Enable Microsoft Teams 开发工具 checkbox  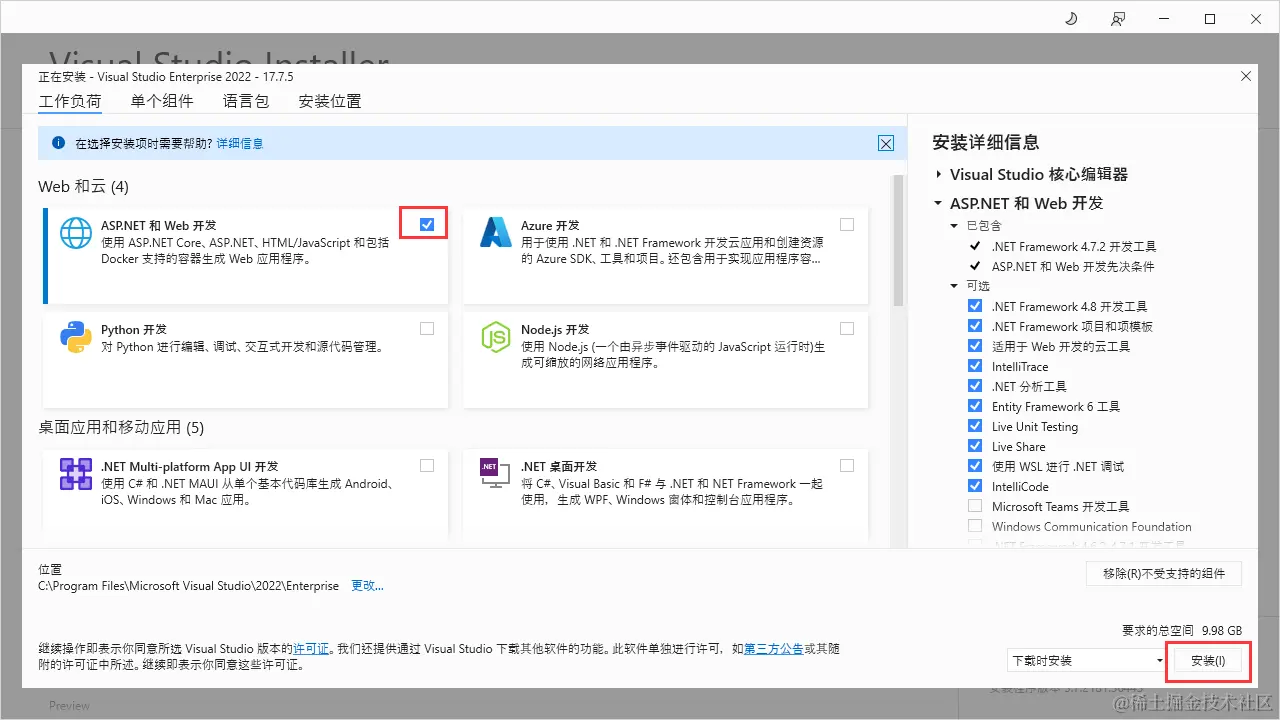[x=975, y=507]
